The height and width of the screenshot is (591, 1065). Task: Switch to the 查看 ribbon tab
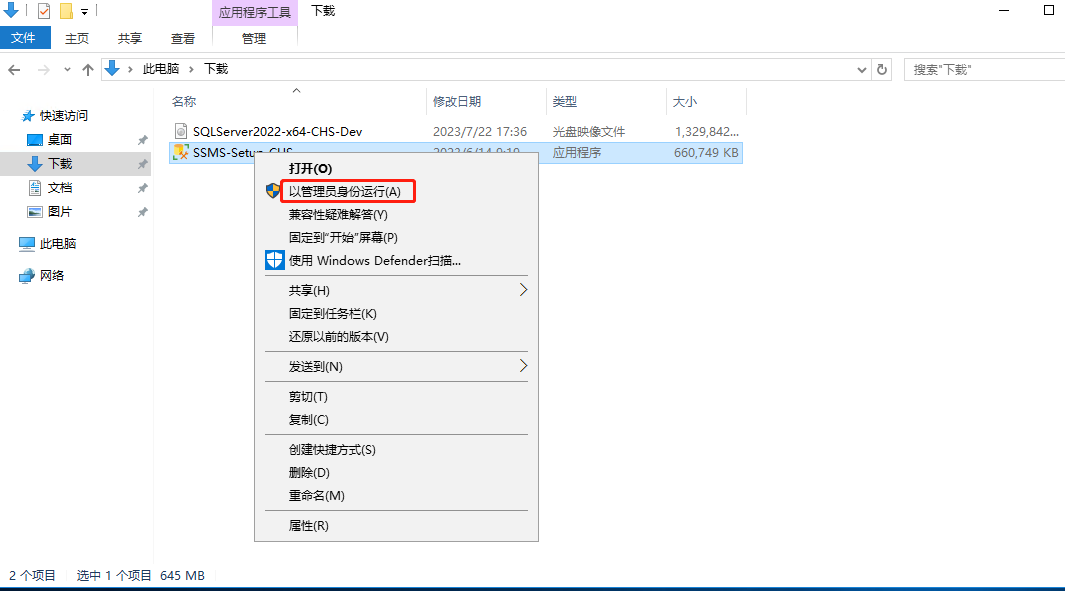coord(183,39)
